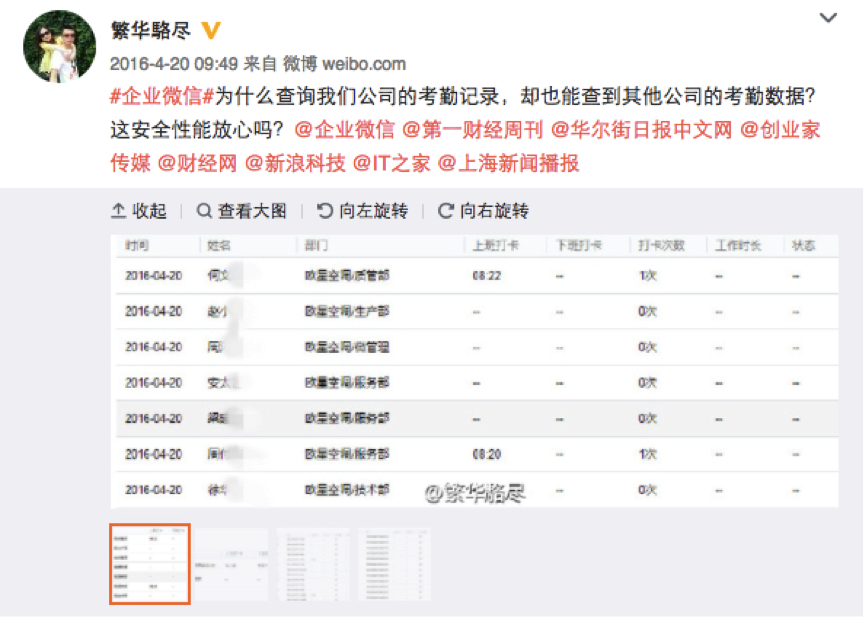Click the 部门 column header
The width and height of the screenshot is (864, 617).
pyautogui.click(x=316, y=246)
